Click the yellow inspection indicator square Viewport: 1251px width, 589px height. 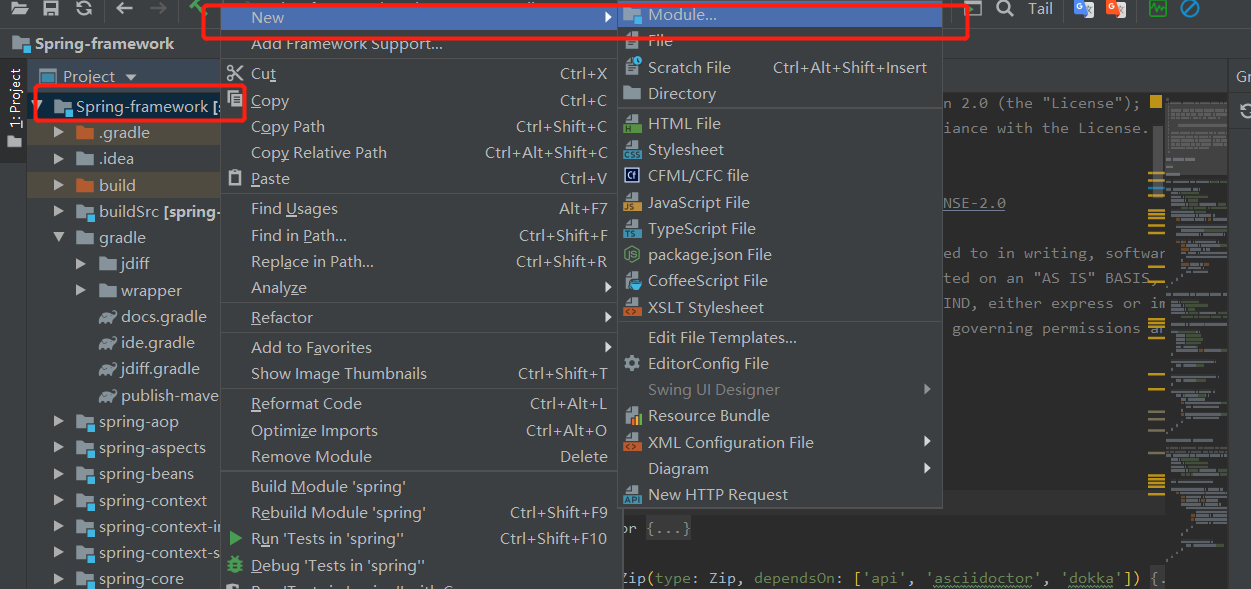click(x=1156, y=102)
